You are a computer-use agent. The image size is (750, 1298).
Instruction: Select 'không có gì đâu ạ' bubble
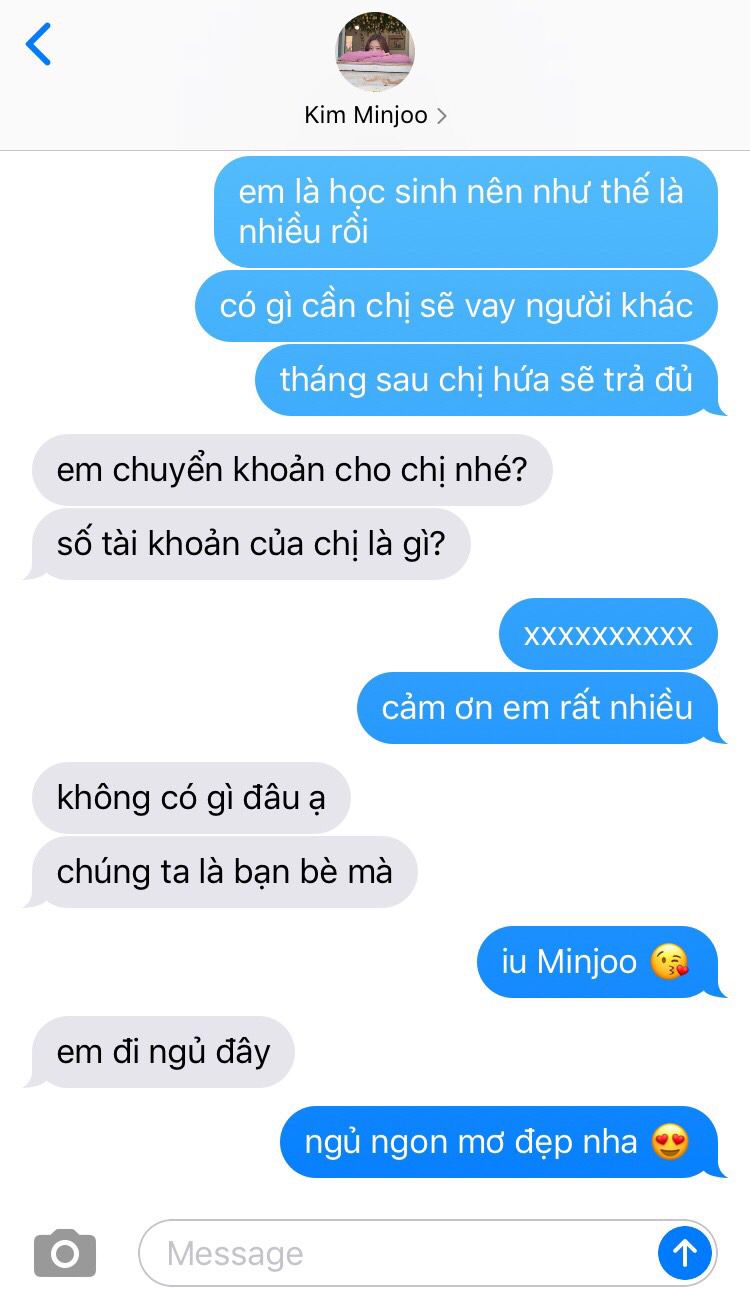191,797
